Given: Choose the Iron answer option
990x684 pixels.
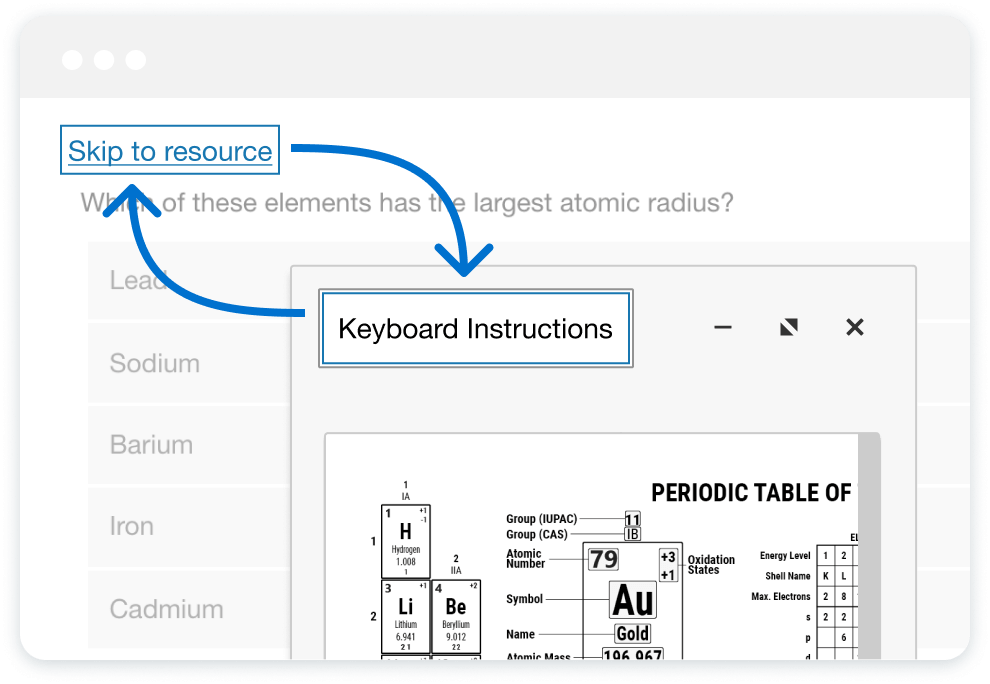Looking at the screenshot, I should [x=189, y=526].
